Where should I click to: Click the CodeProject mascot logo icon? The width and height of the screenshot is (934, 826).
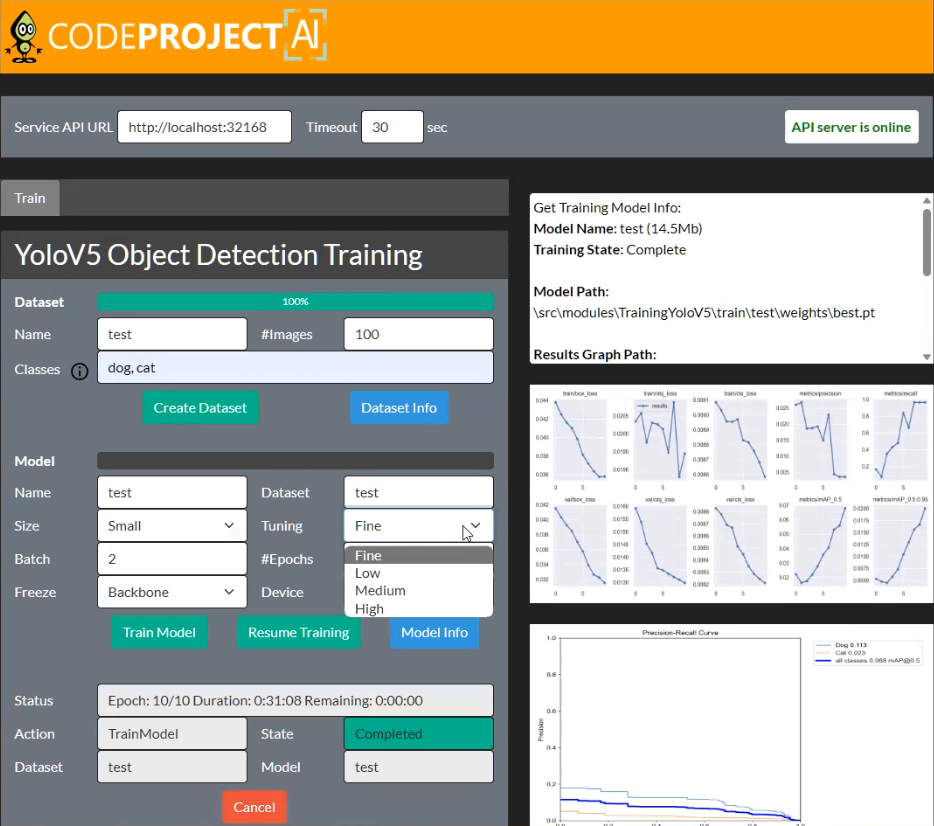tap(24, 36)
